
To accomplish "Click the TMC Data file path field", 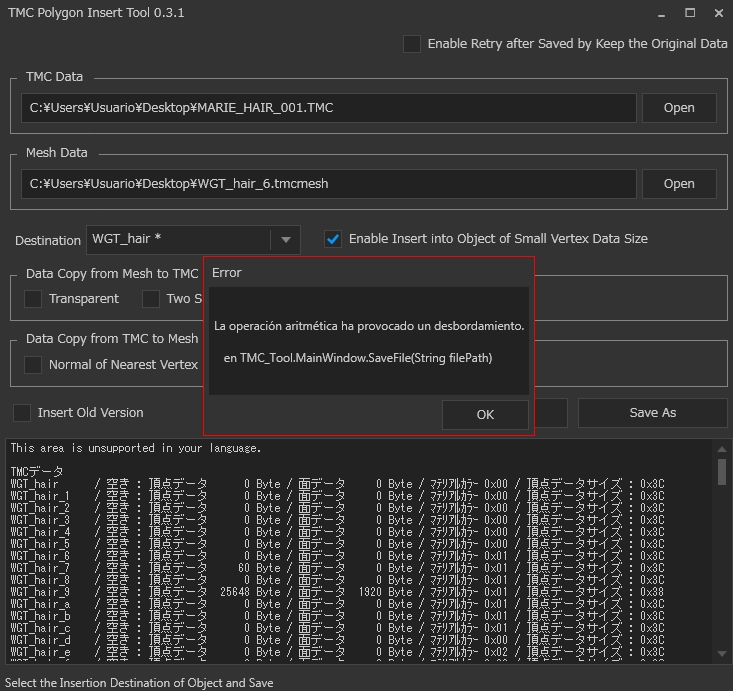I will [x=328, y=108].
